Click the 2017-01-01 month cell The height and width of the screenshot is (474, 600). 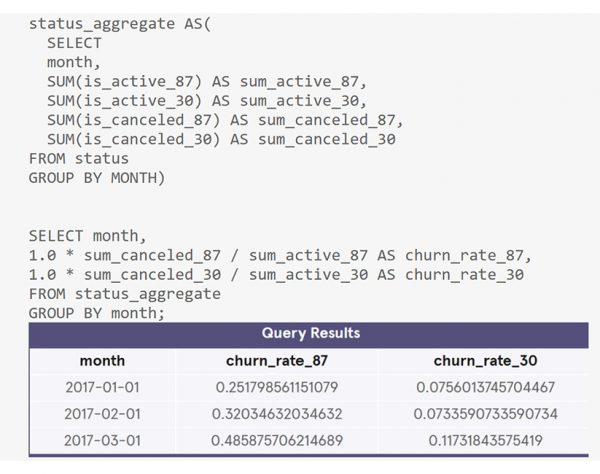click(x=102, y=387)
